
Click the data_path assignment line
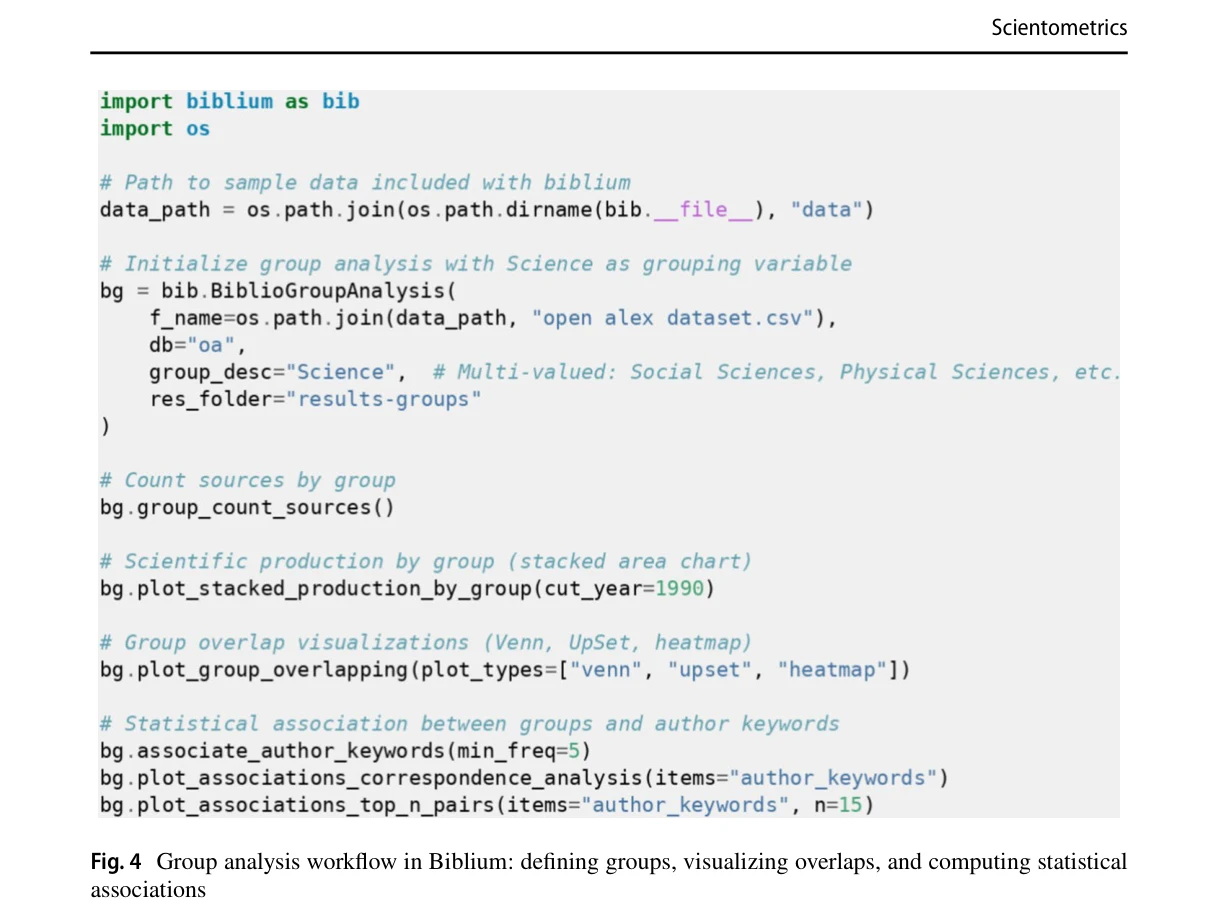point(487,210)
